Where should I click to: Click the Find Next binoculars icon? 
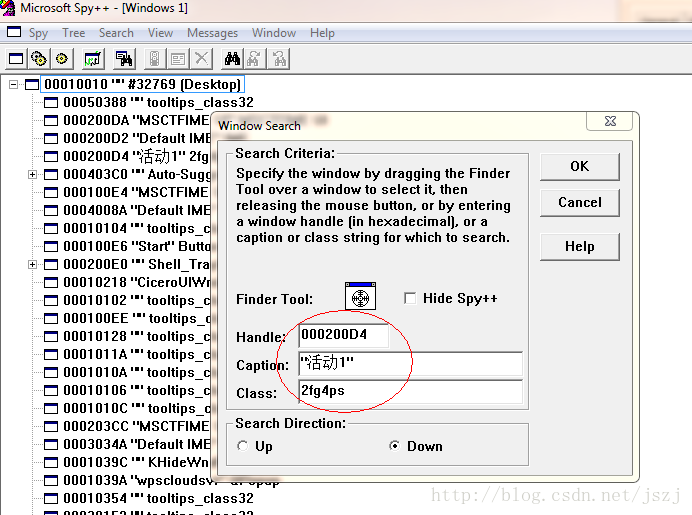255,59
